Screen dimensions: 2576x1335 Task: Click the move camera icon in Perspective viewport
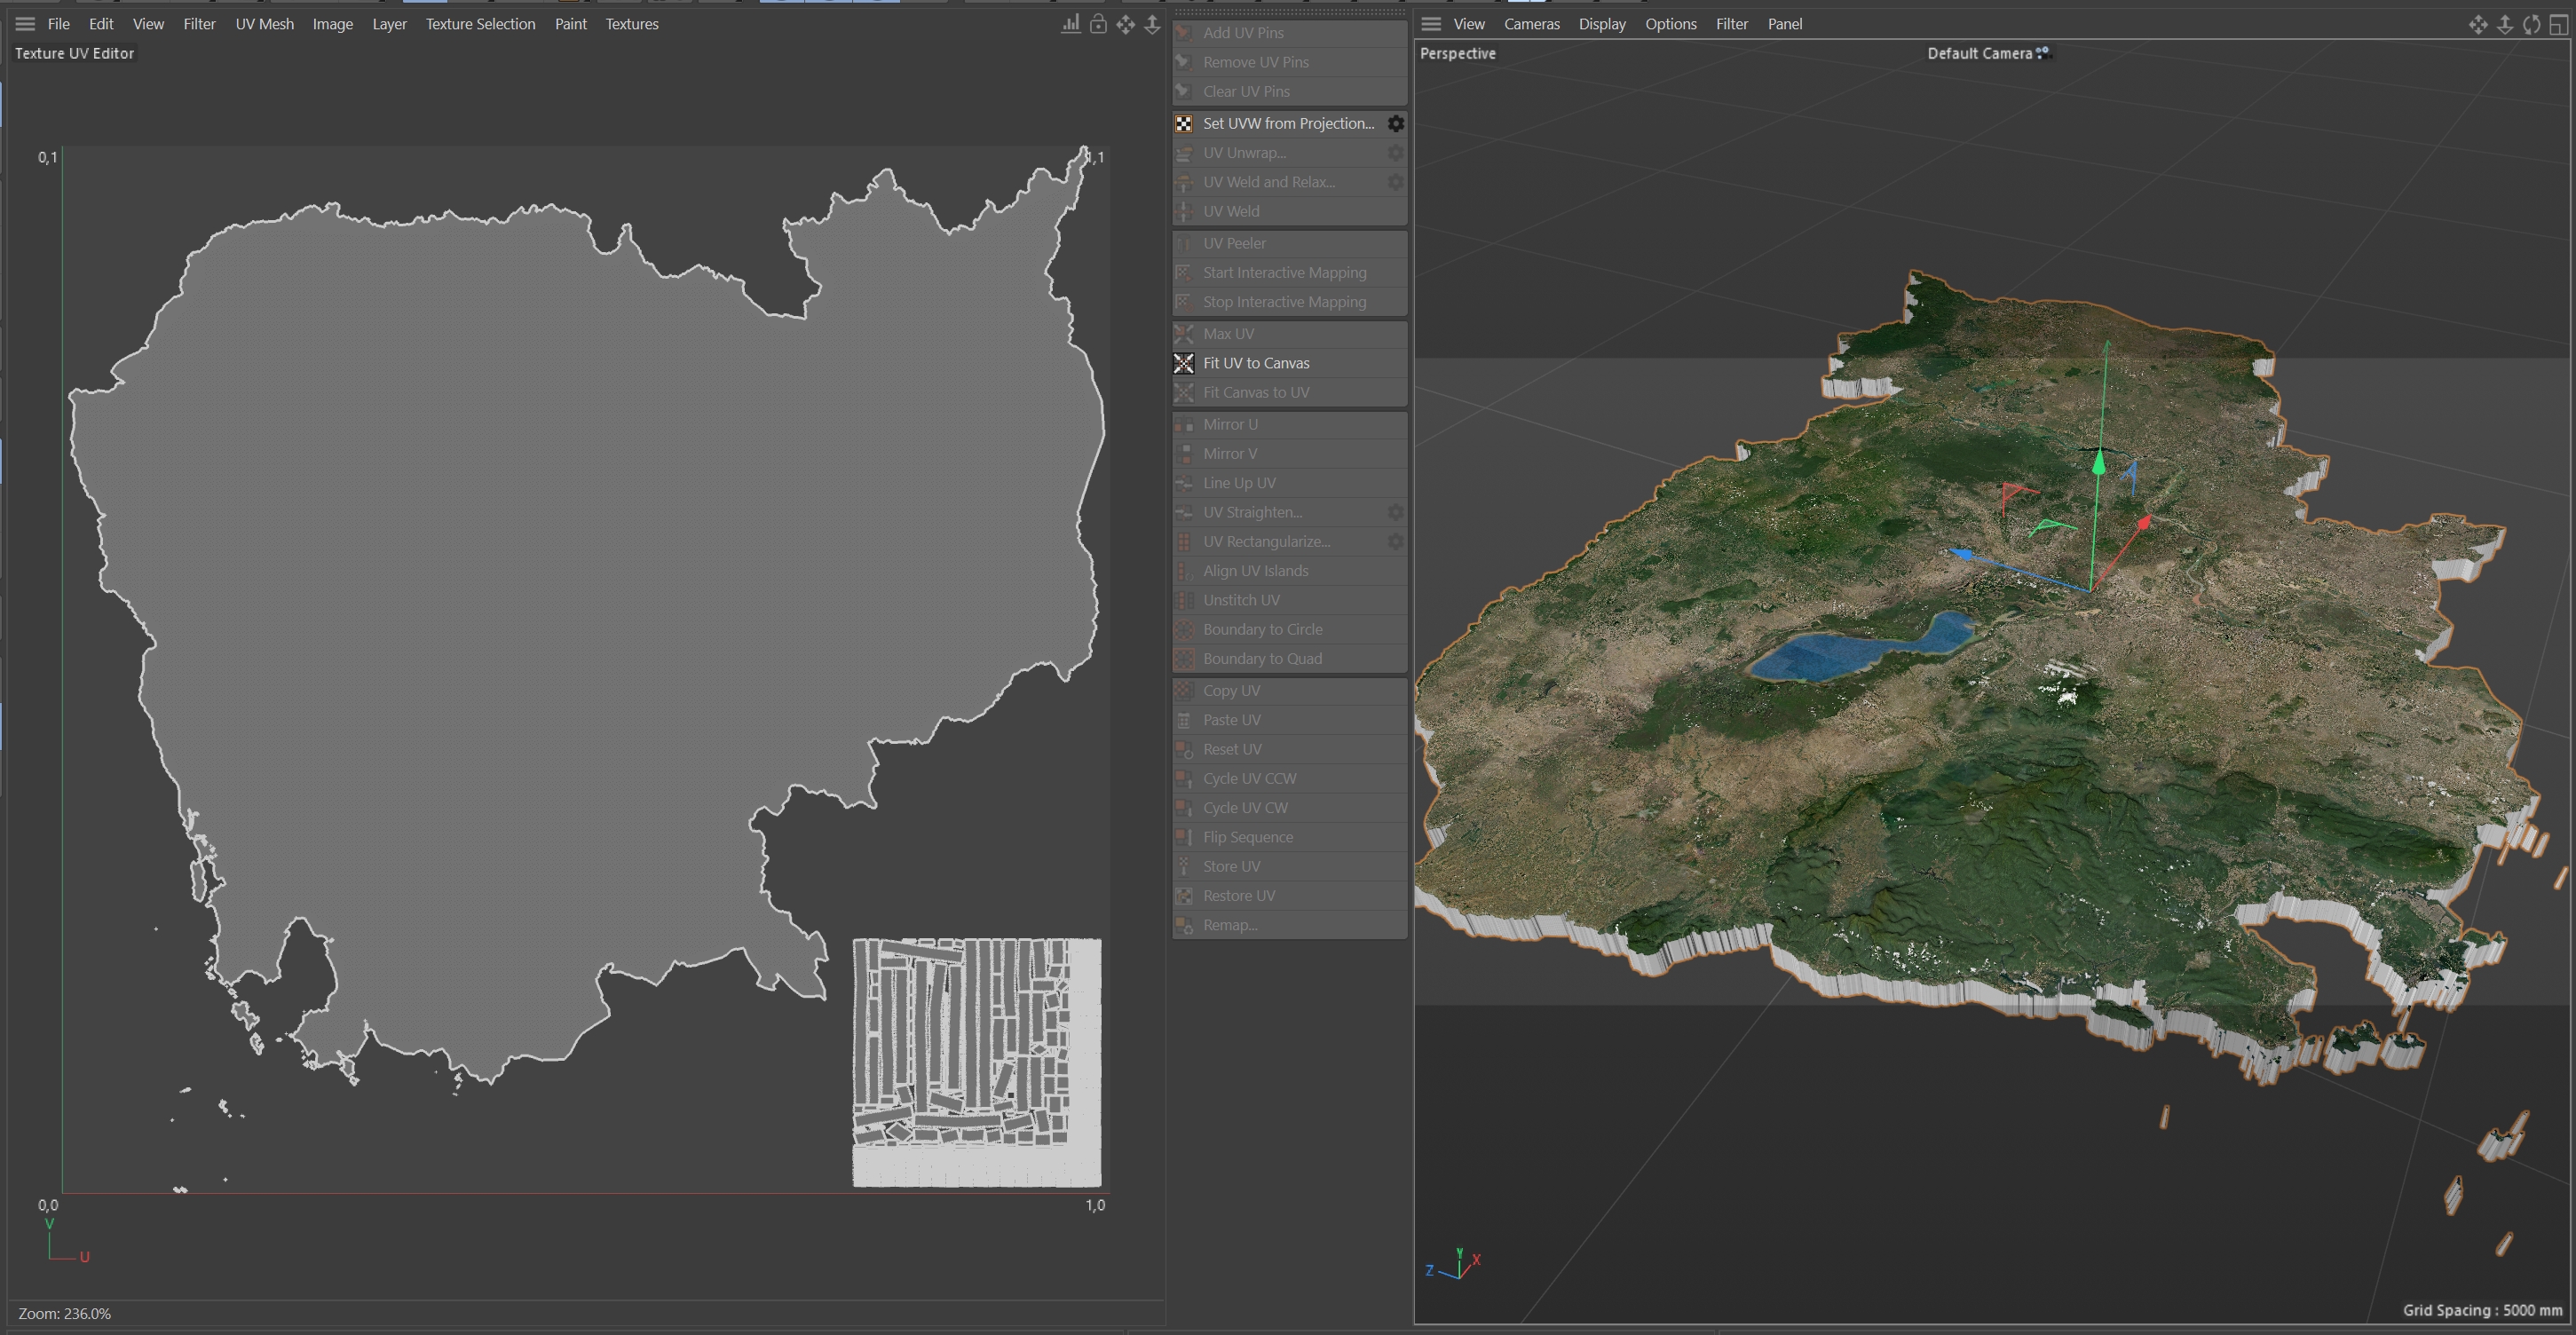point(2478,24)
